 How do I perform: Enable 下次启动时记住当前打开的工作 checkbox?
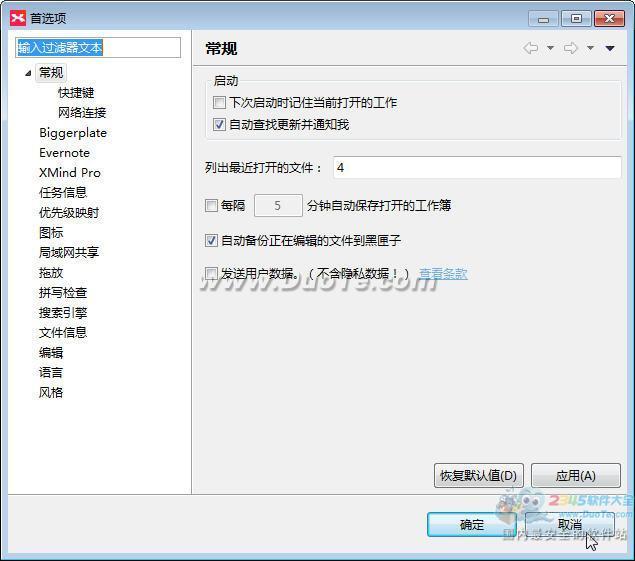coord(220,103)
